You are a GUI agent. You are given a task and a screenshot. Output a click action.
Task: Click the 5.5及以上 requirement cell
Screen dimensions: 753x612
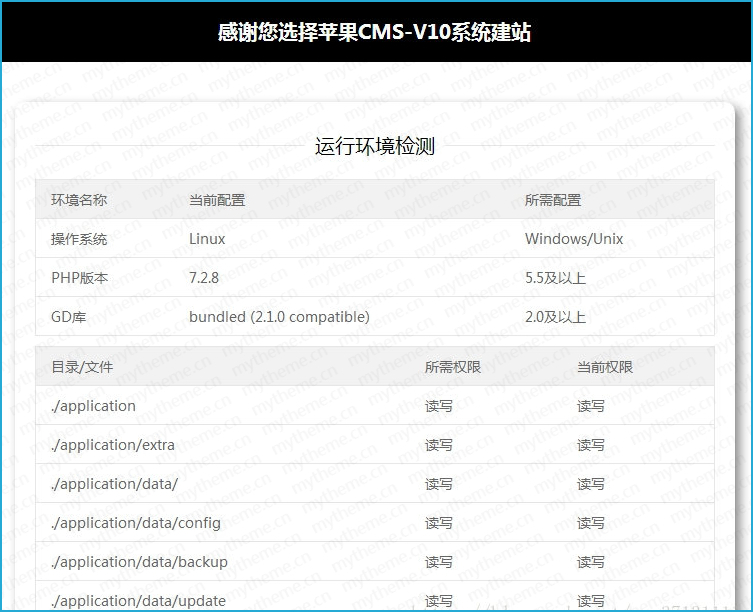click(x=555, y=278)
